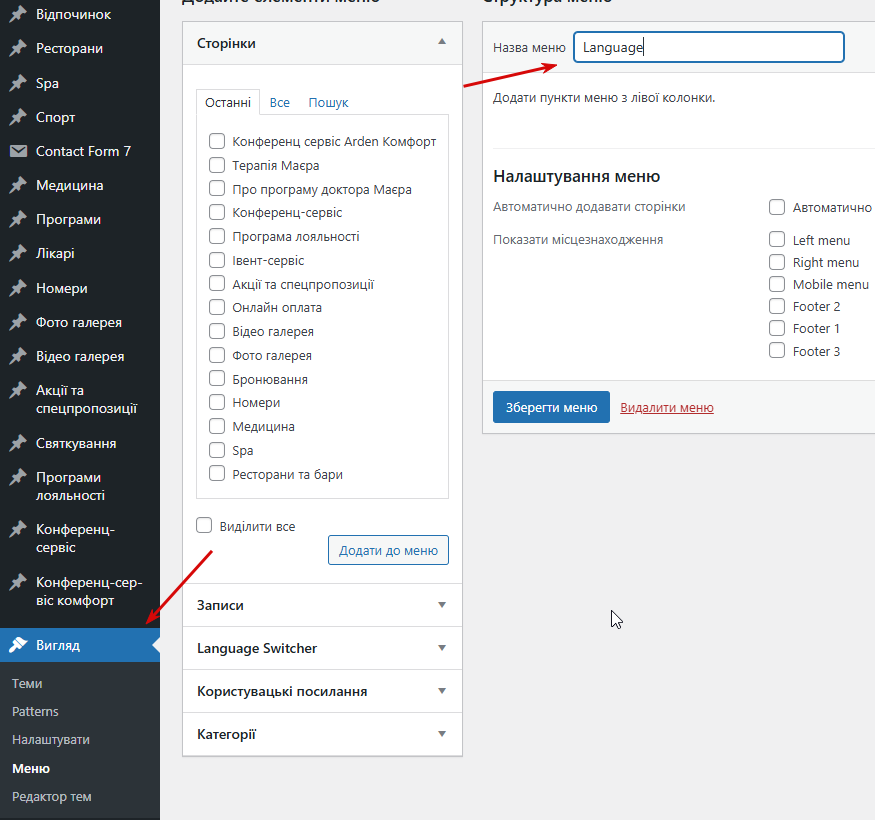875x820 pixels.
Task: Click the pin icon next to Spa
Action: tap(18, 84)
